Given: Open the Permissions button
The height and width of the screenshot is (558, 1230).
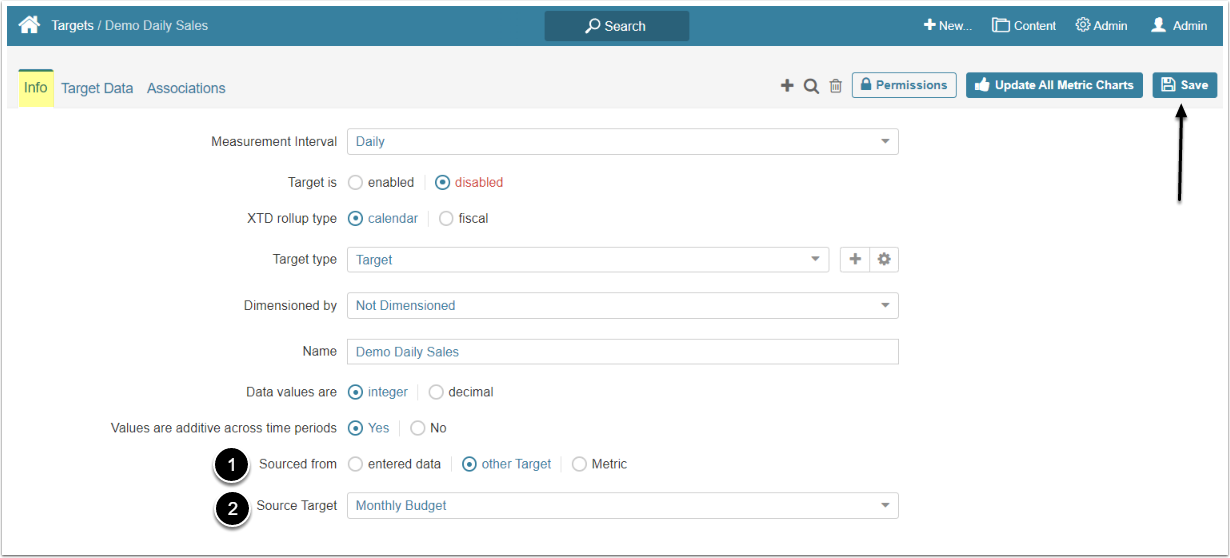Looking at the screenshot, I should [904, 85].
